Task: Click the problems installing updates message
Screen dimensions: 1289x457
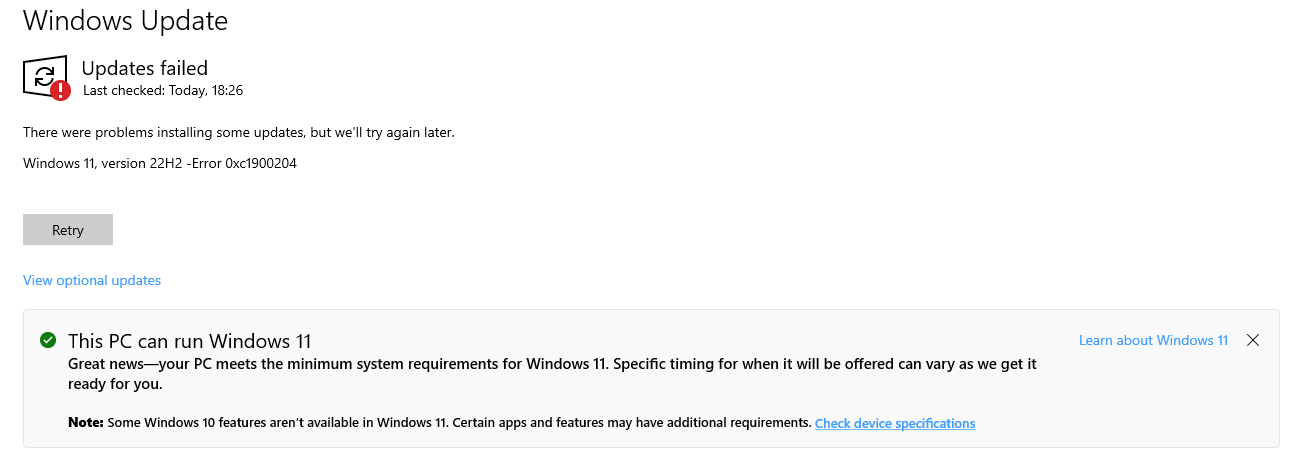Action: (x=238, y=132)
